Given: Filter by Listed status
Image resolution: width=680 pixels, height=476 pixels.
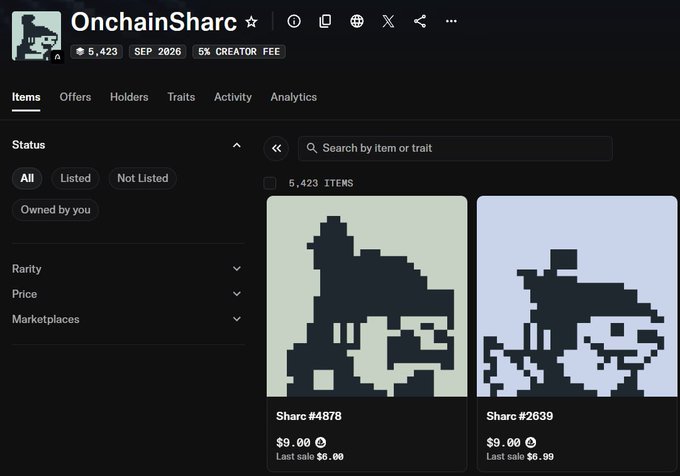Looking at the screenshot, I should tap(75, 178).
